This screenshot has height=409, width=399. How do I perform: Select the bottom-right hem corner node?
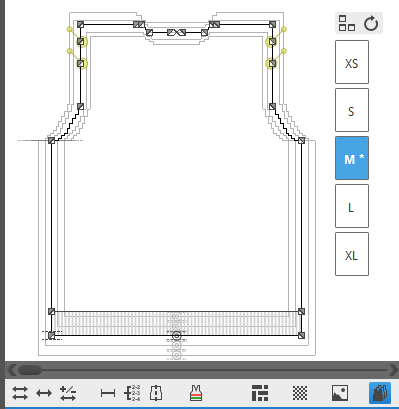(301, 335)
